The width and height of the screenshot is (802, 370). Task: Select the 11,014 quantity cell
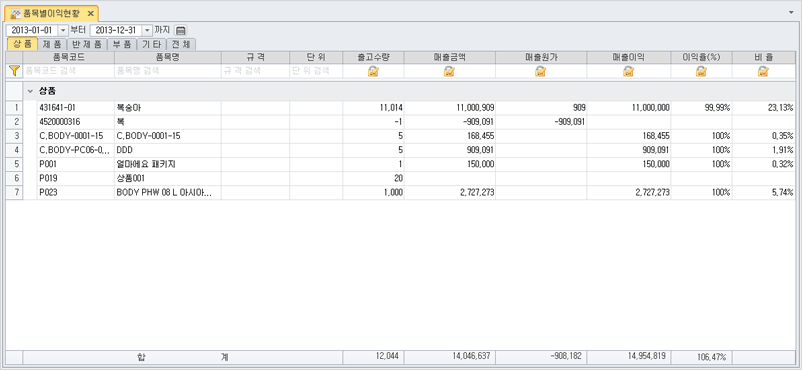pos(373,107)
